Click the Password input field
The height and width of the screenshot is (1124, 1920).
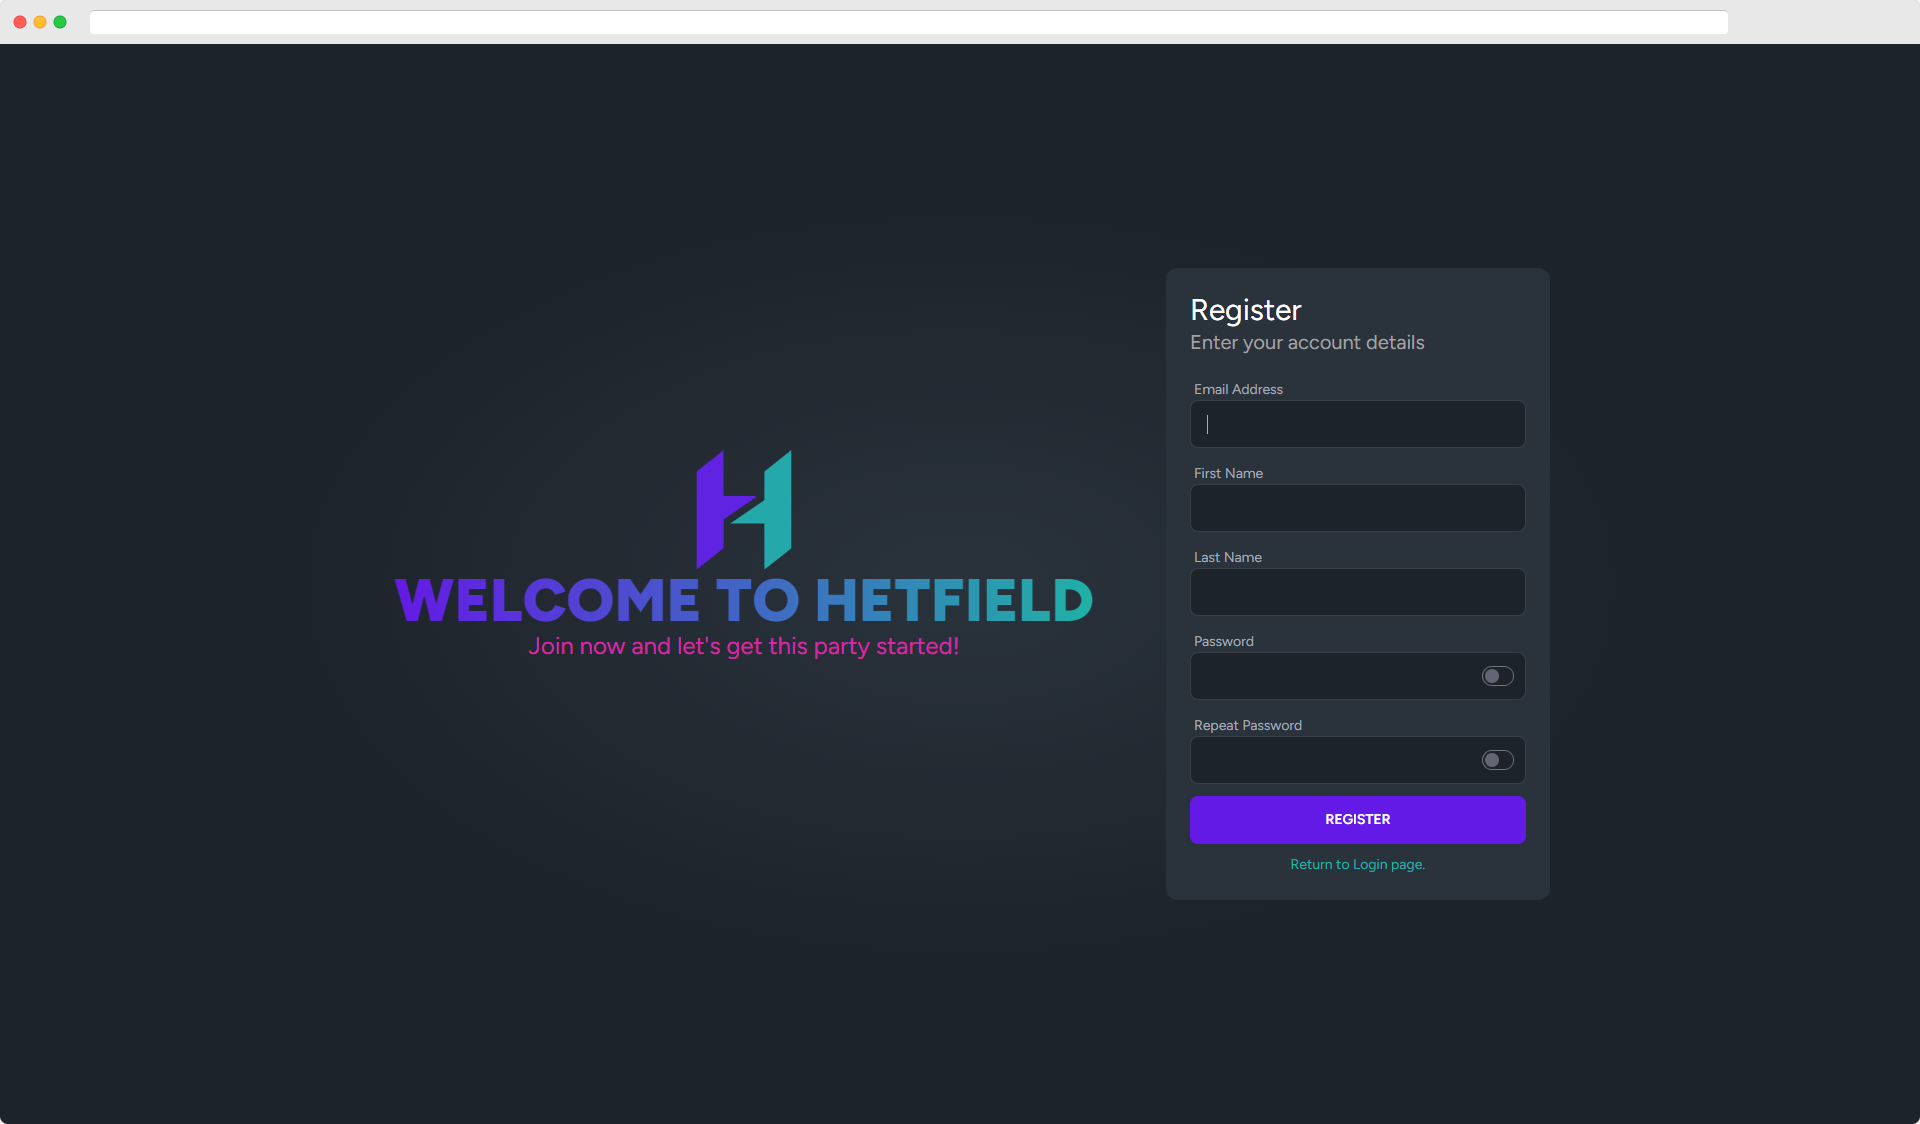1330,676
